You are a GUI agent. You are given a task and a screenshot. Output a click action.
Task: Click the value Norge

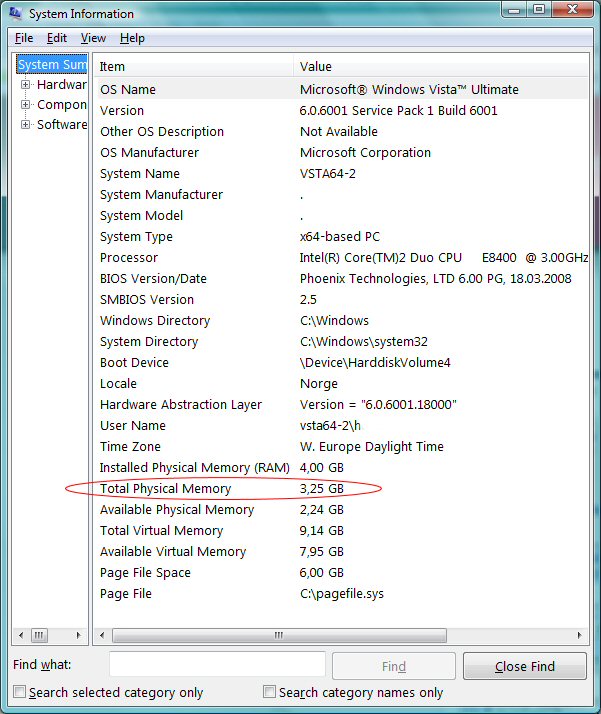[319, 384]
